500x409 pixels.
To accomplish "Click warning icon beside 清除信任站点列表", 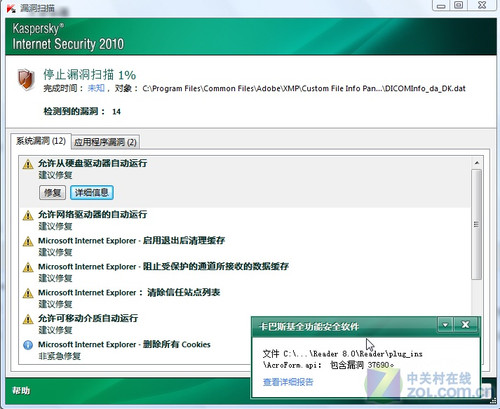I will click(x=28, y=293).
